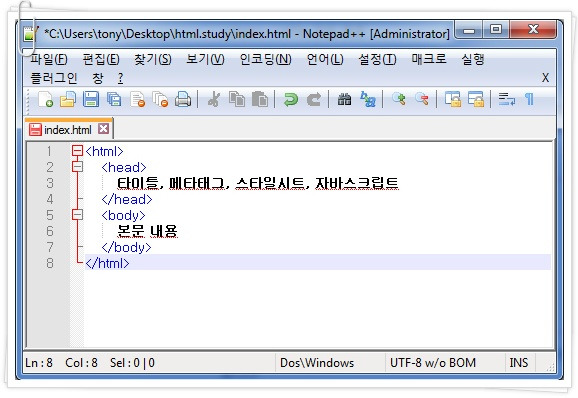This screenshot has height=398, width=578.
Task: Open Find using the binoculars icon
Action: (345, 100)
